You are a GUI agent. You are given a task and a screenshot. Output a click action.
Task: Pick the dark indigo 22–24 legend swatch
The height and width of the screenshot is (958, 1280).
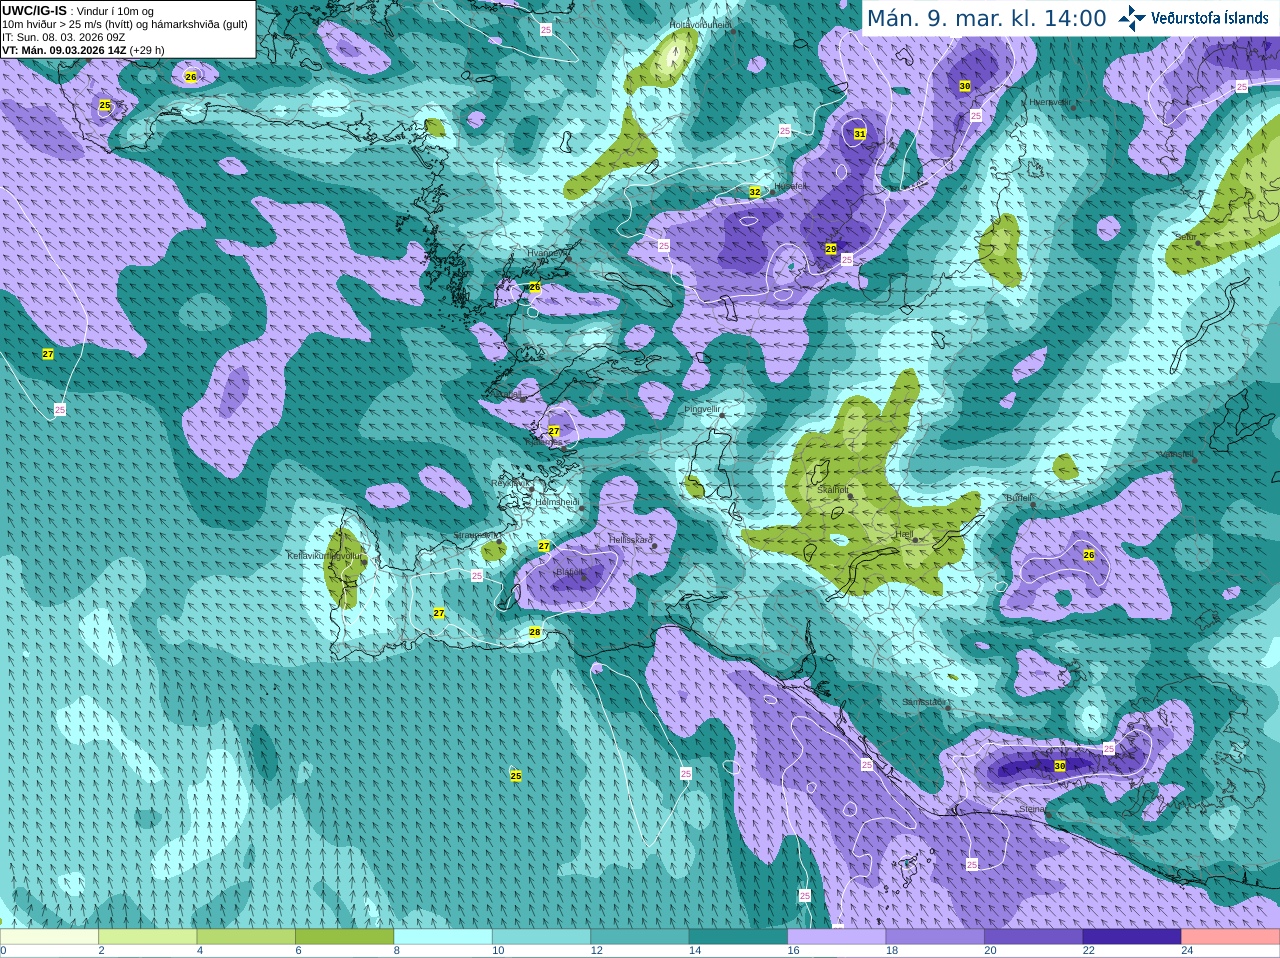pyautogui.click(x=1132, y=936)
